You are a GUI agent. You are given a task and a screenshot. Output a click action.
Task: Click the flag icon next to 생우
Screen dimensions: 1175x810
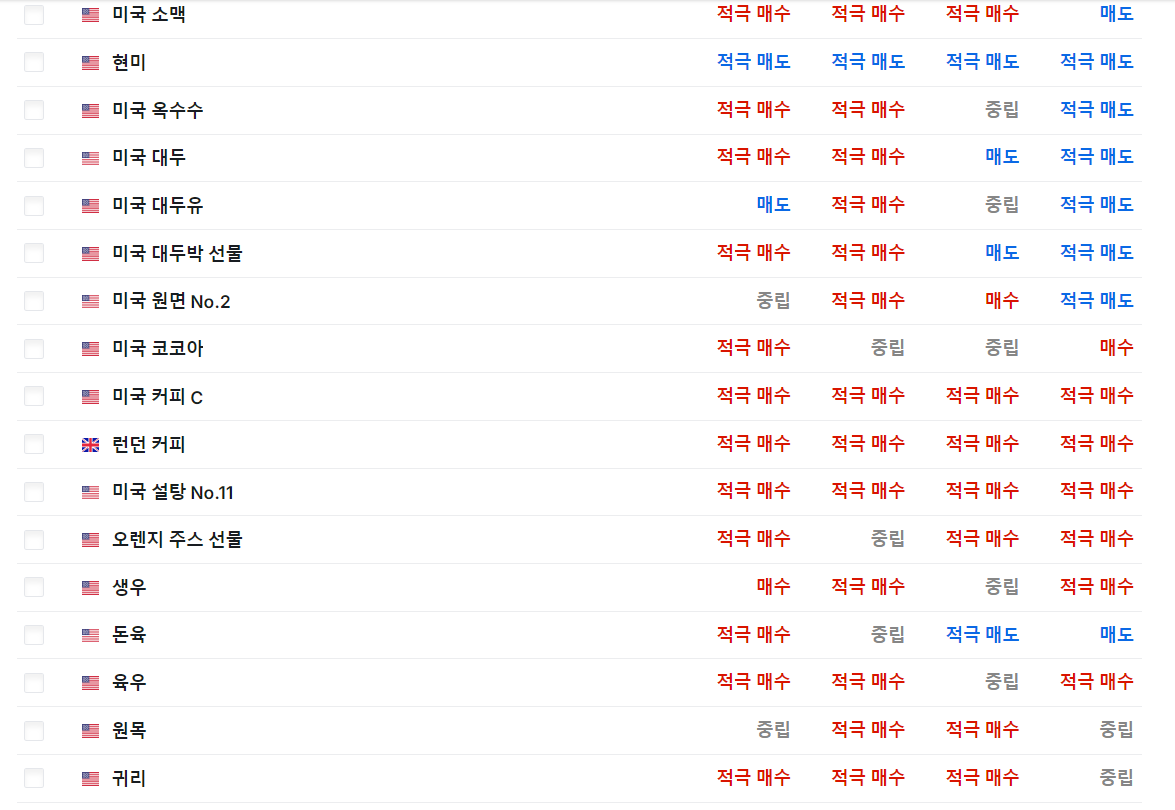point(91,588)
